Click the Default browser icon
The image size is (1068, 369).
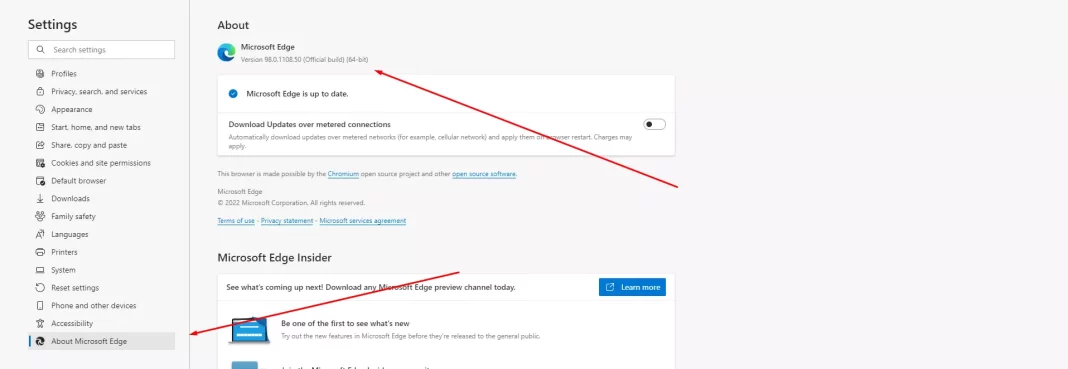click(40, 180)
